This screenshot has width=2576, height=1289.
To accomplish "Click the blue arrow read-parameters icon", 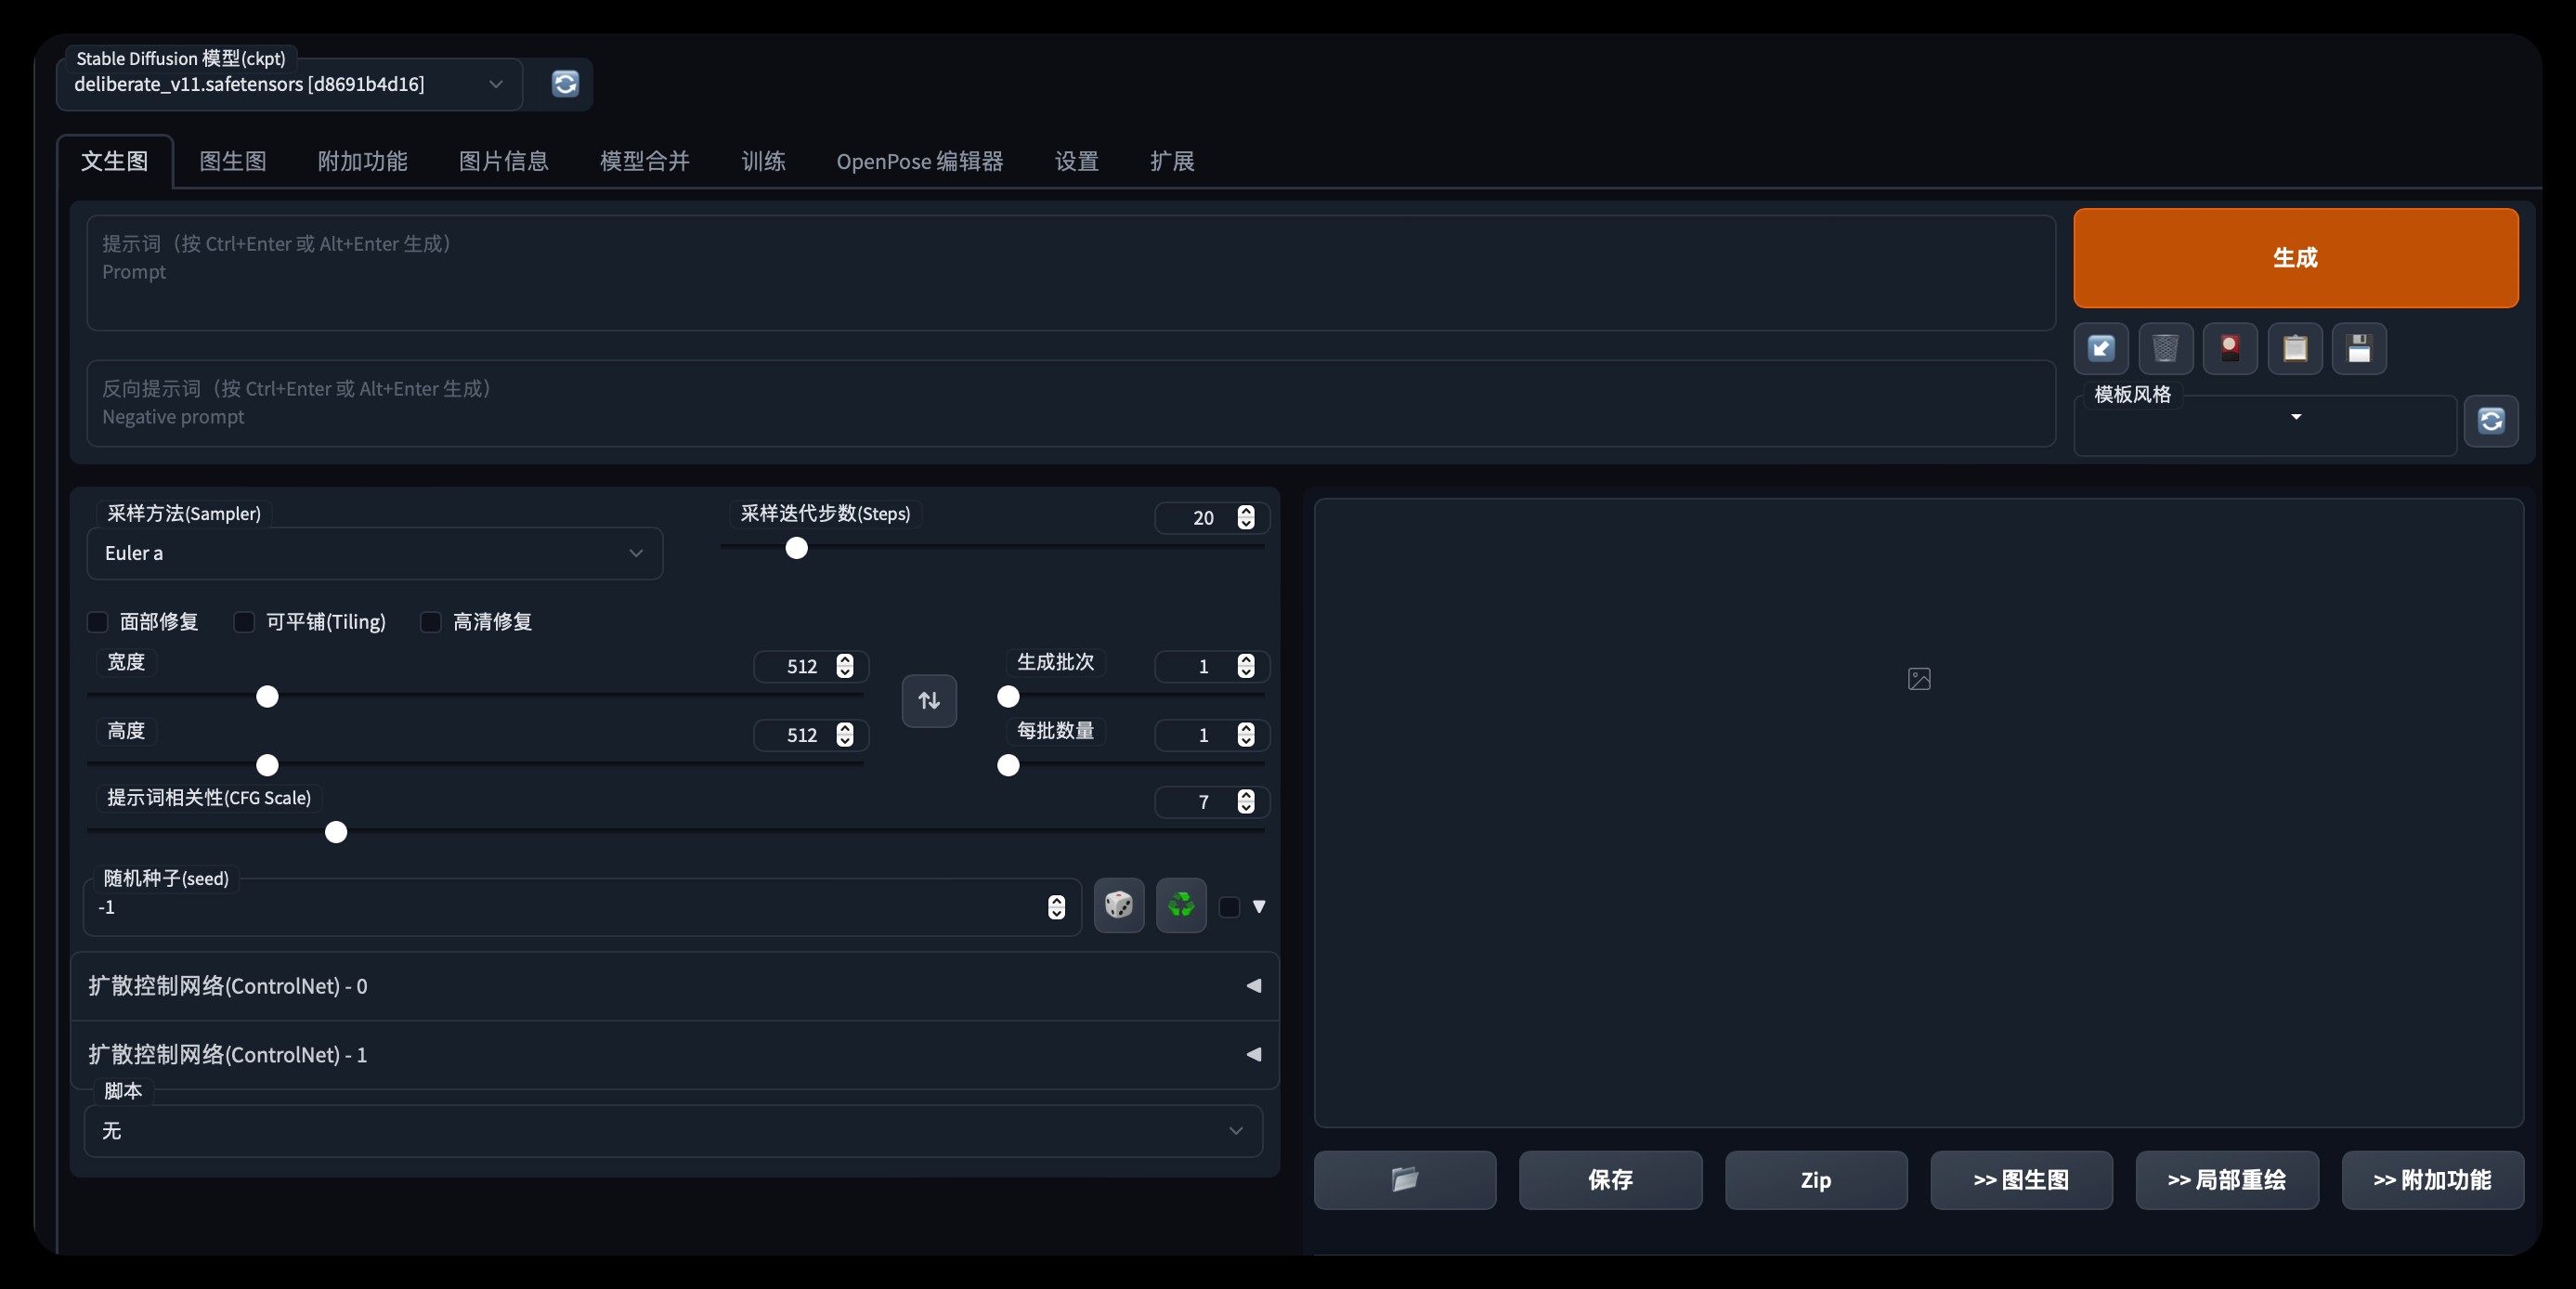I will (x=2101, y=348).
